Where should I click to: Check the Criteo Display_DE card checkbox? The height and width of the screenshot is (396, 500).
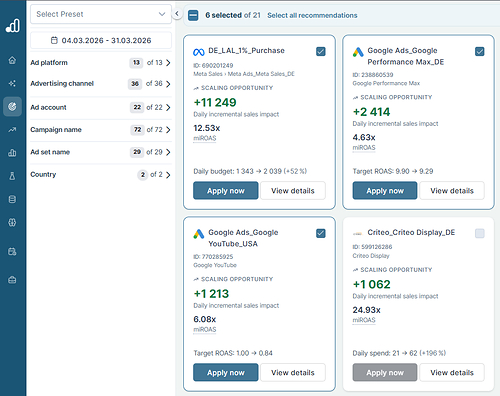tap(480, 233)
